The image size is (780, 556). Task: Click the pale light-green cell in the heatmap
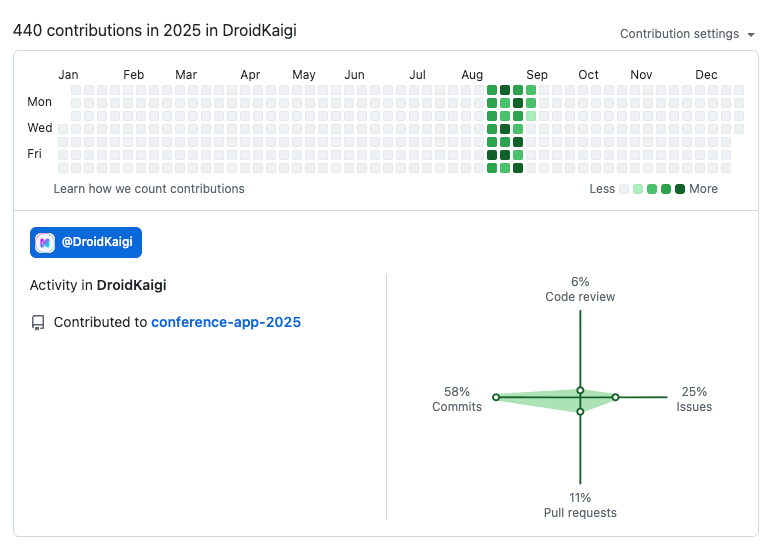pyautogui.click(x=531, y=116)
